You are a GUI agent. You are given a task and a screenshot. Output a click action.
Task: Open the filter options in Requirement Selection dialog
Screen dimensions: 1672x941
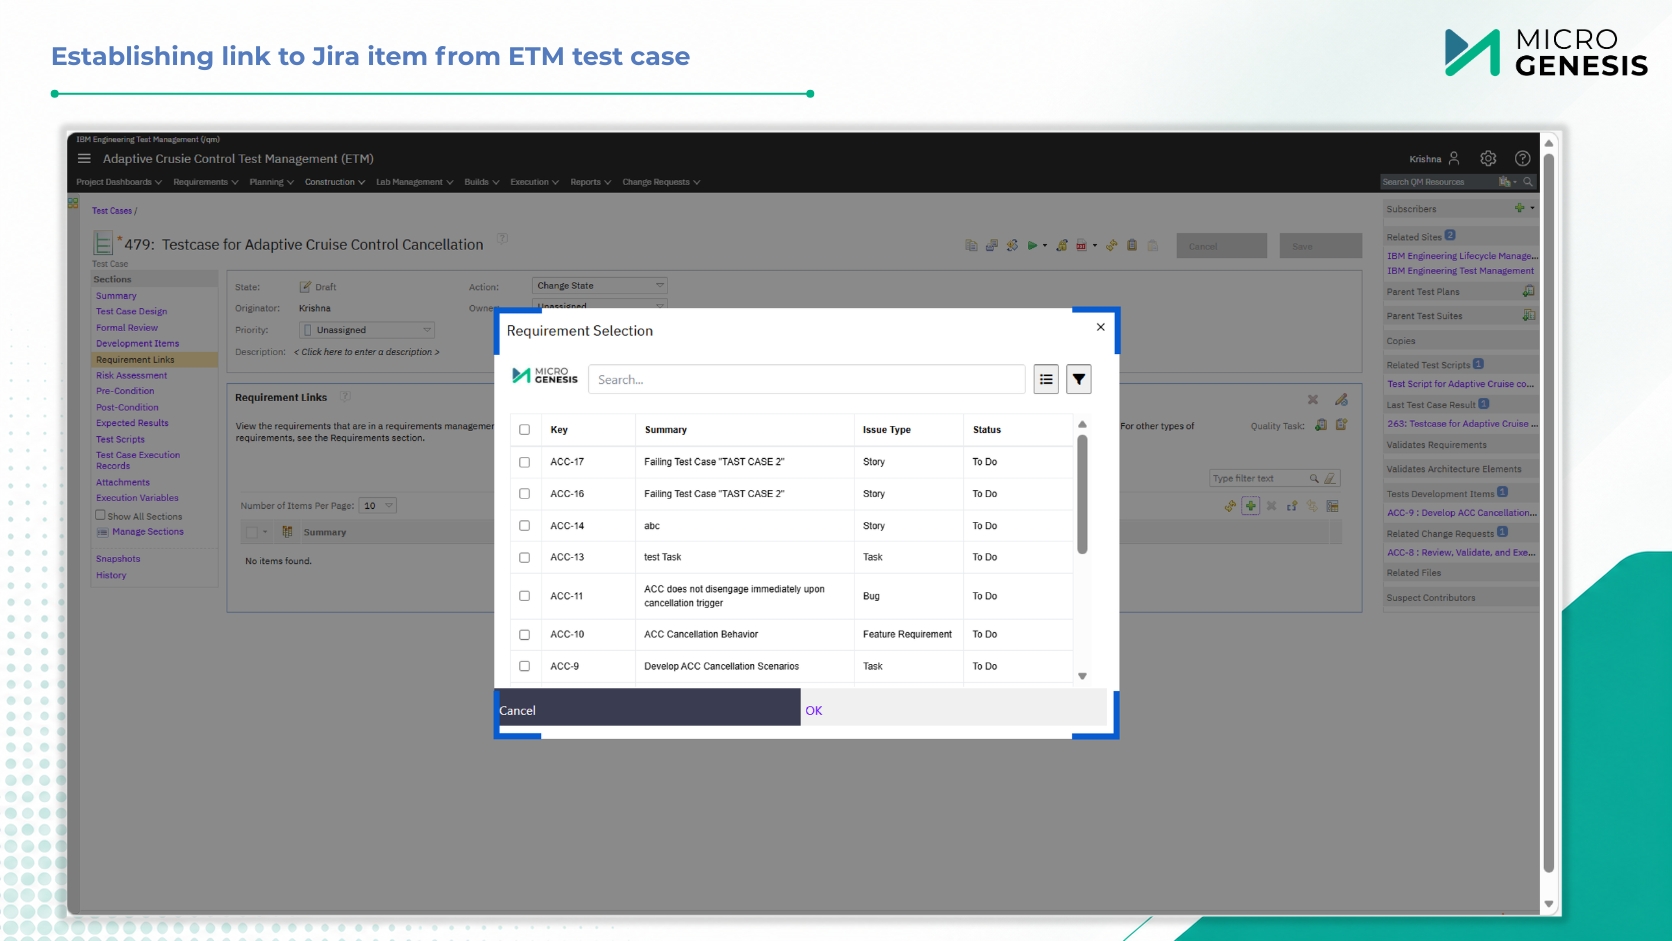pyautogui.click(x=1078, y=379)
